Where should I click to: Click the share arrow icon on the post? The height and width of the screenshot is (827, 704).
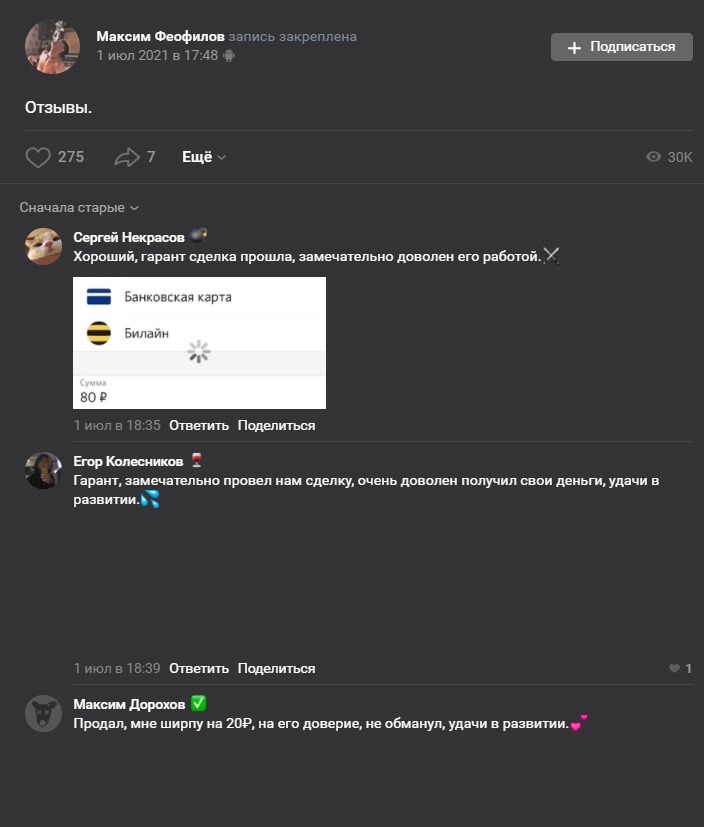coord(127,157)
